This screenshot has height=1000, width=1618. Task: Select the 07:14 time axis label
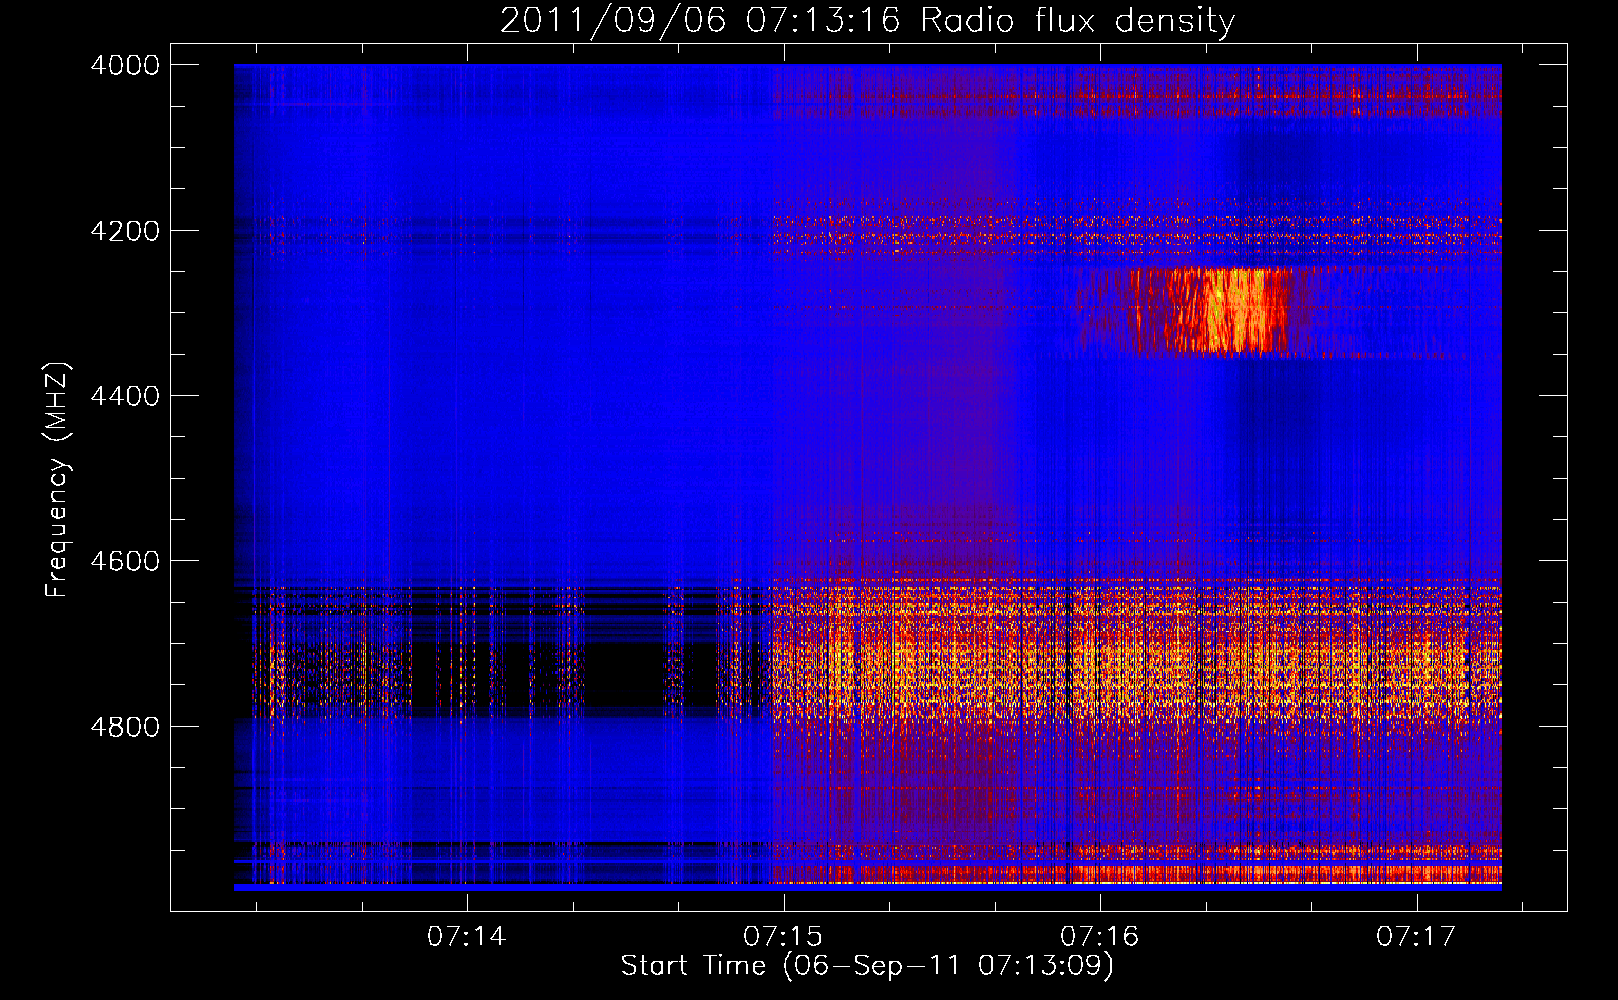(x=466, y=936)
